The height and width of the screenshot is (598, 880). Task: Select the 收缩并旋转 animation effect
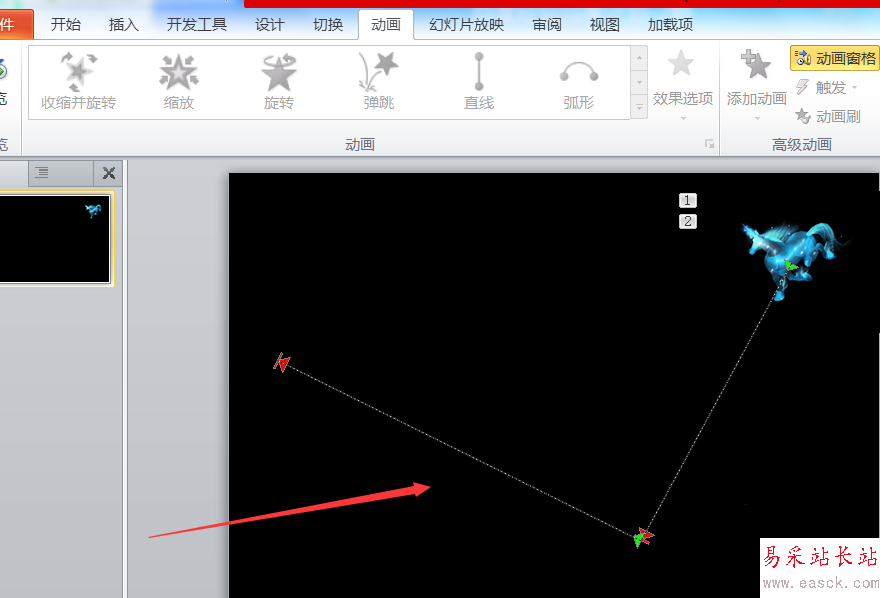coord(79,82)
